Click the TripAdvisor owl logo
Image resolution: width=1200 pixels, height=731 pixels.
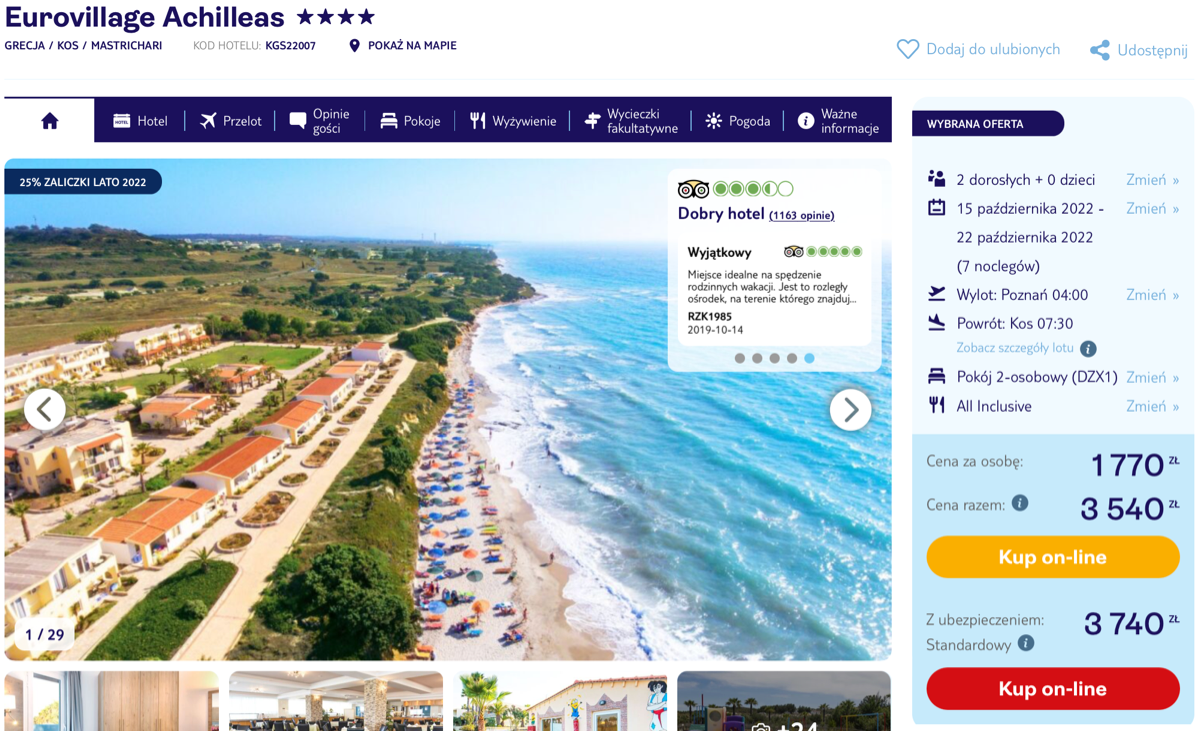tap(693, 189)
